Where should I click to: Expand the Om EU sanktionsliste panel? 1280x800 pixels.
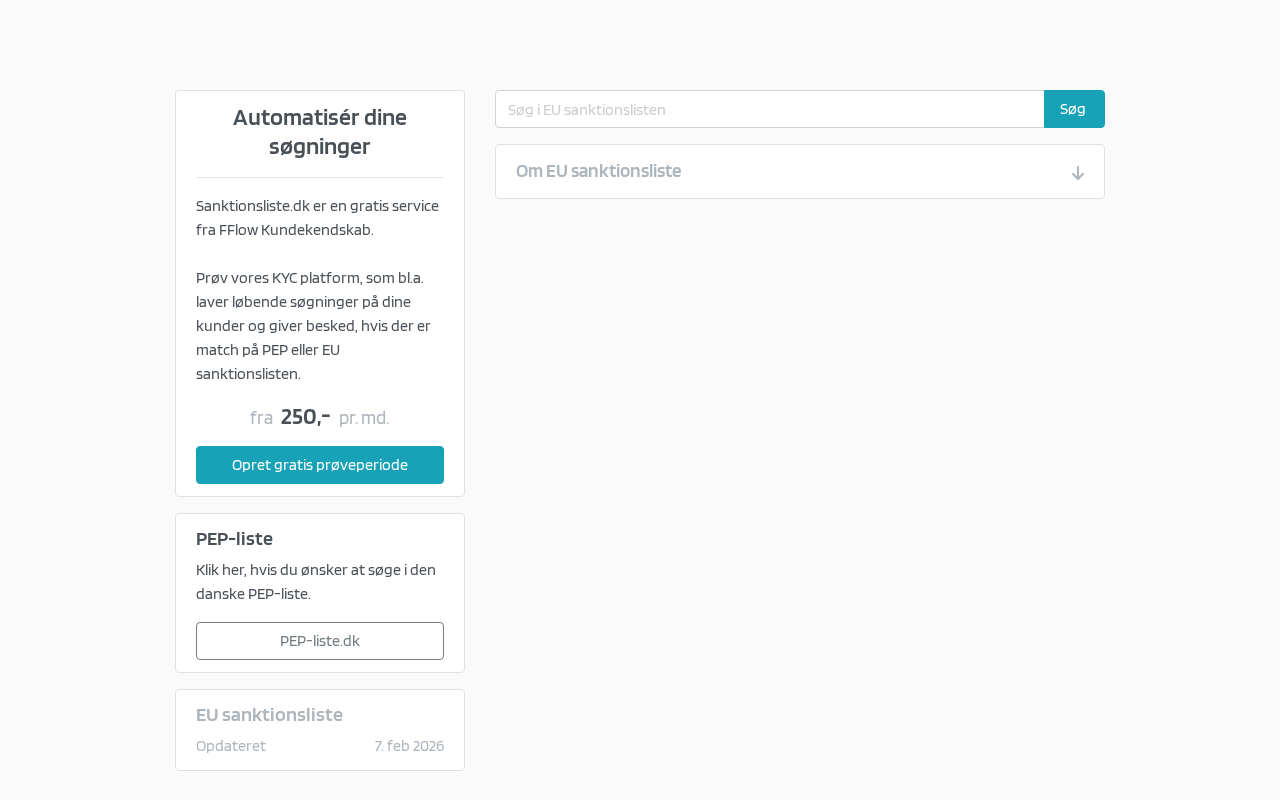pyautogui.click(x=598, y=171)
